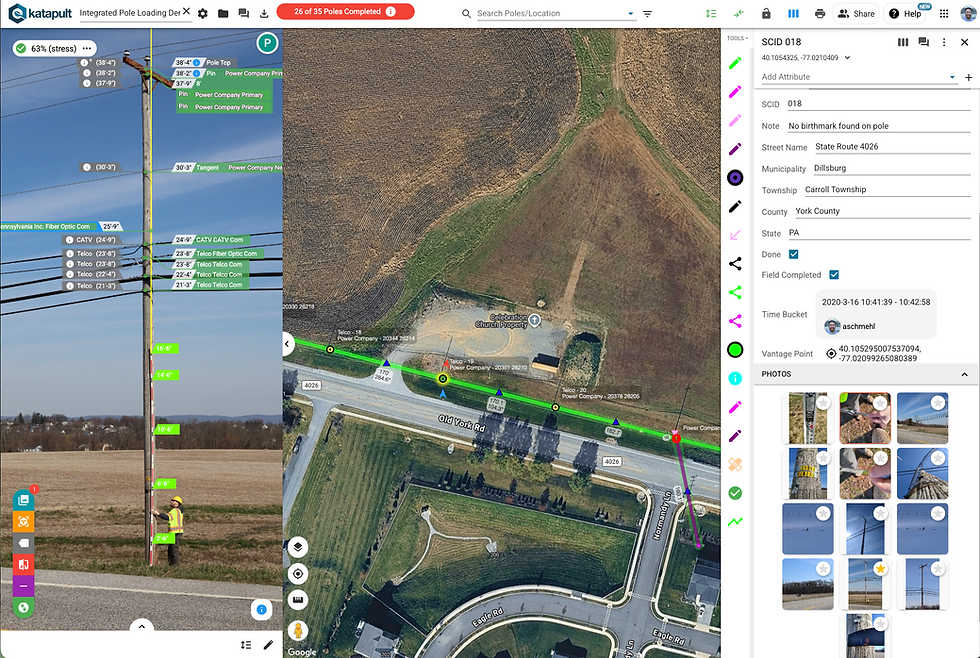980x658 pixels.
Task: Select the magenta share-node connection tool
Action: coord(735,321)
